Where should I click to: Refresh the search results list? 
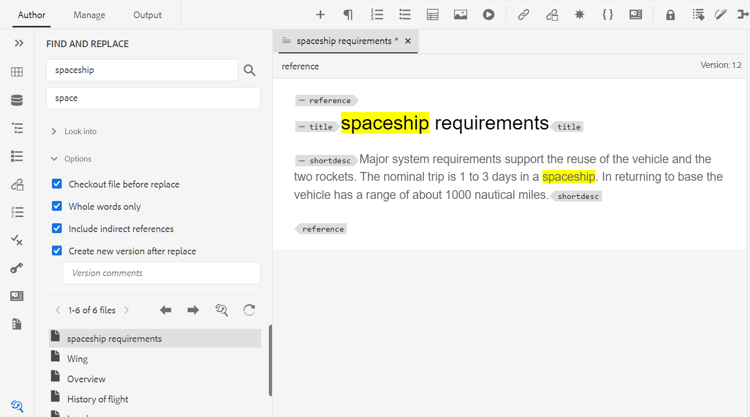point(249,310)
